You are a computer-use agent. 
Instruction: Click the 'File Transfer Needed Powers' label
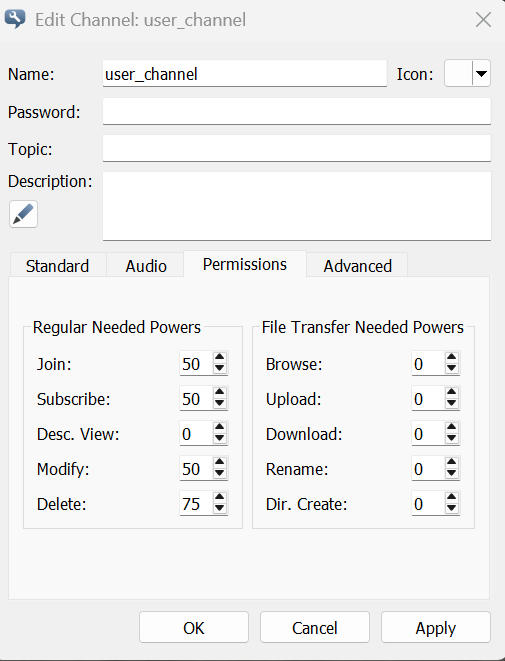coord(363,327)
